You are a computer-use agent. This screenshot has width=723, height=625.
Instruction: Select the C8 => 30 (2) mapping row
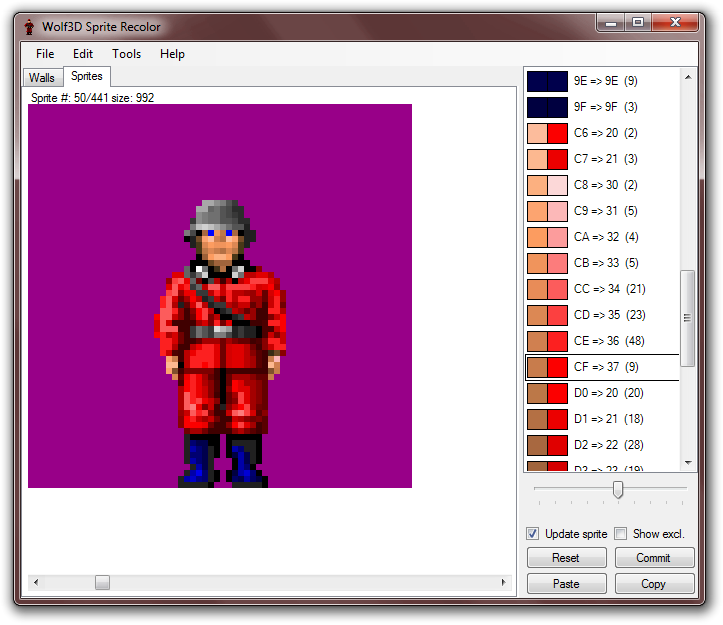click(x=602, y=185)
